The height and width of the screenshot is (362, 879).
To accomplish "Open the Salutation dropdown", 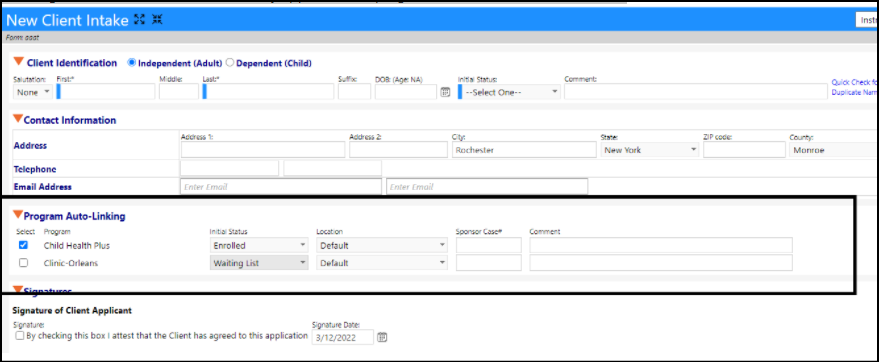I will (x=33, y=92).
